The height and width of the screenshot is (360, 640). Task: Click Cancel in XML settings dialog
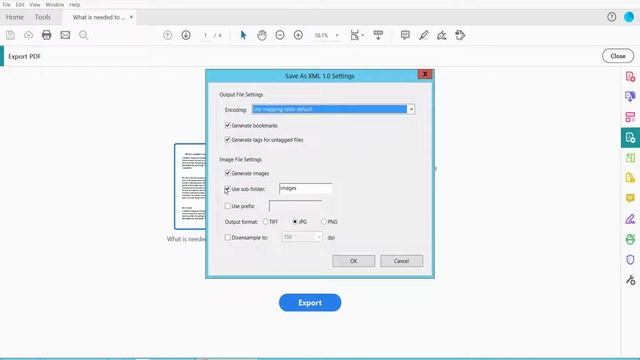coord(402,261)
